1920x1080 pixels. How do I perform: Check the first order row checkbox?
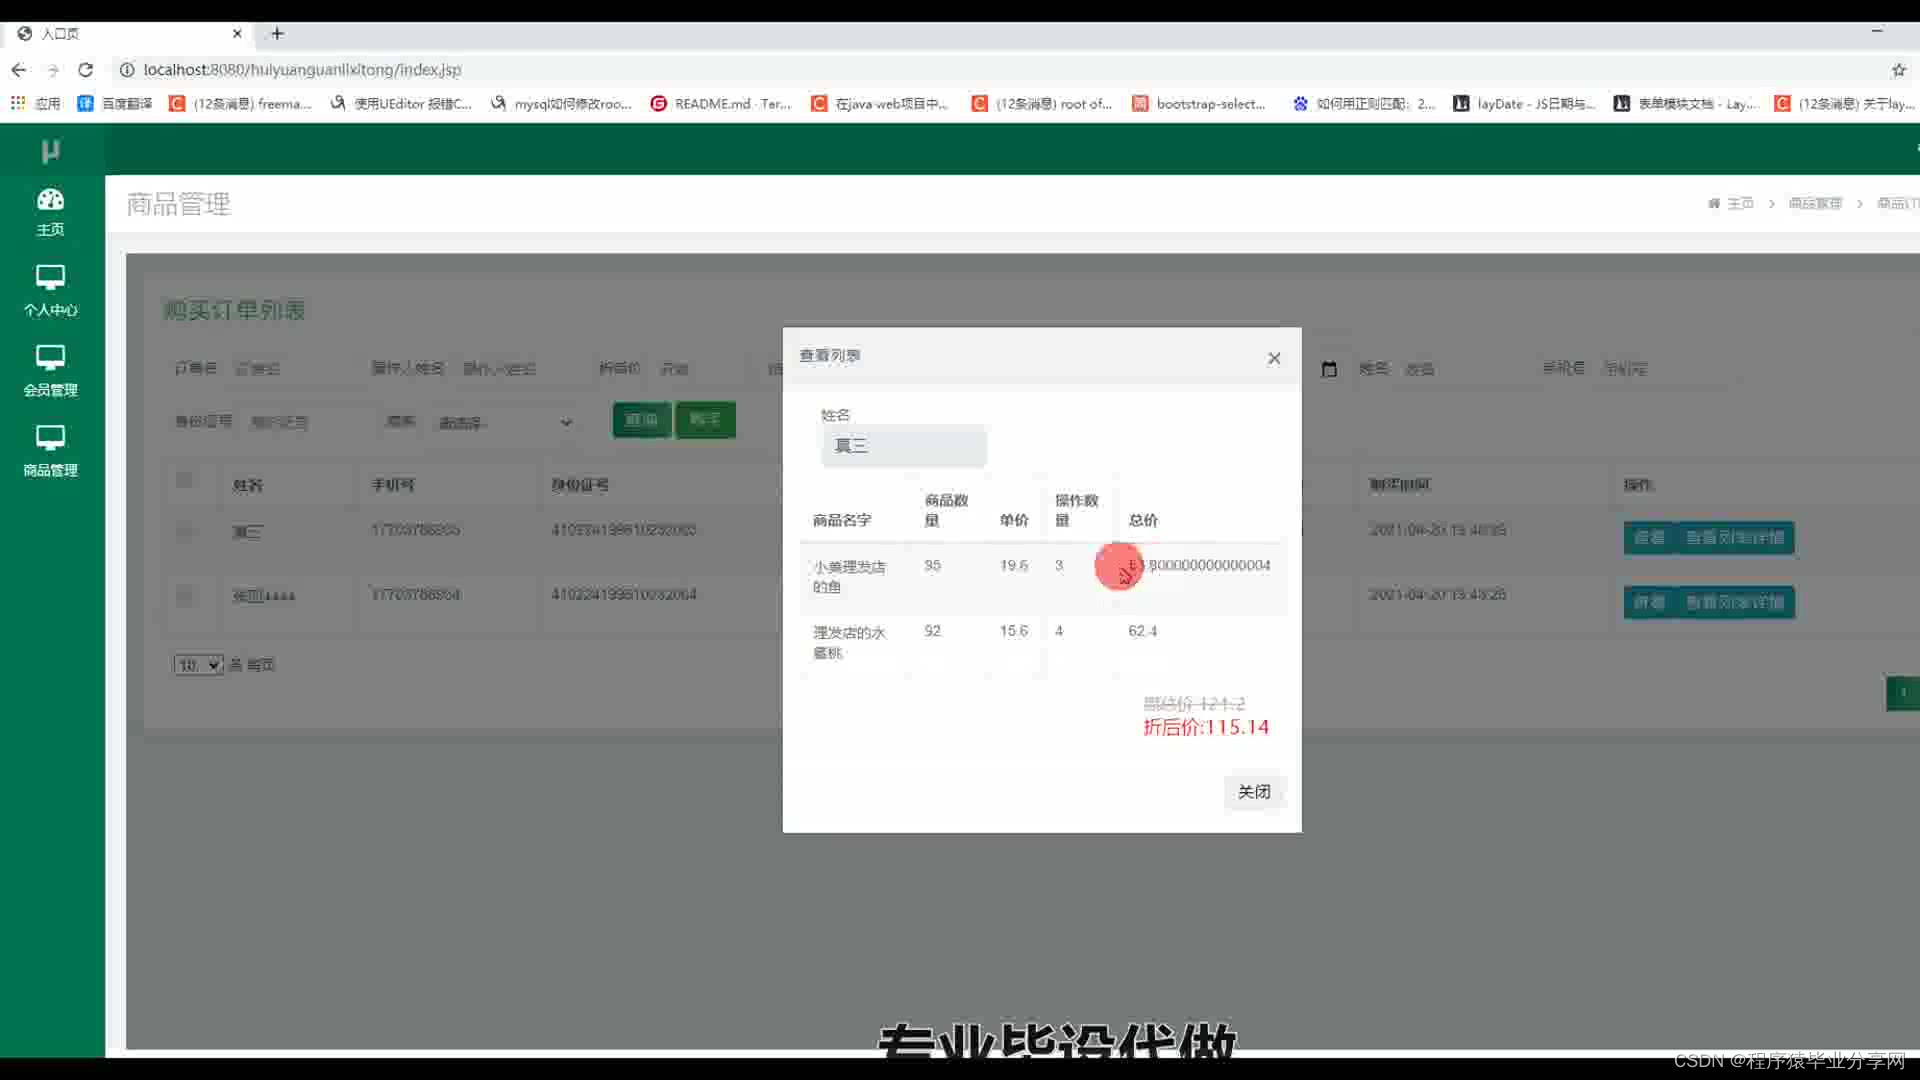[x=184, y=531]
